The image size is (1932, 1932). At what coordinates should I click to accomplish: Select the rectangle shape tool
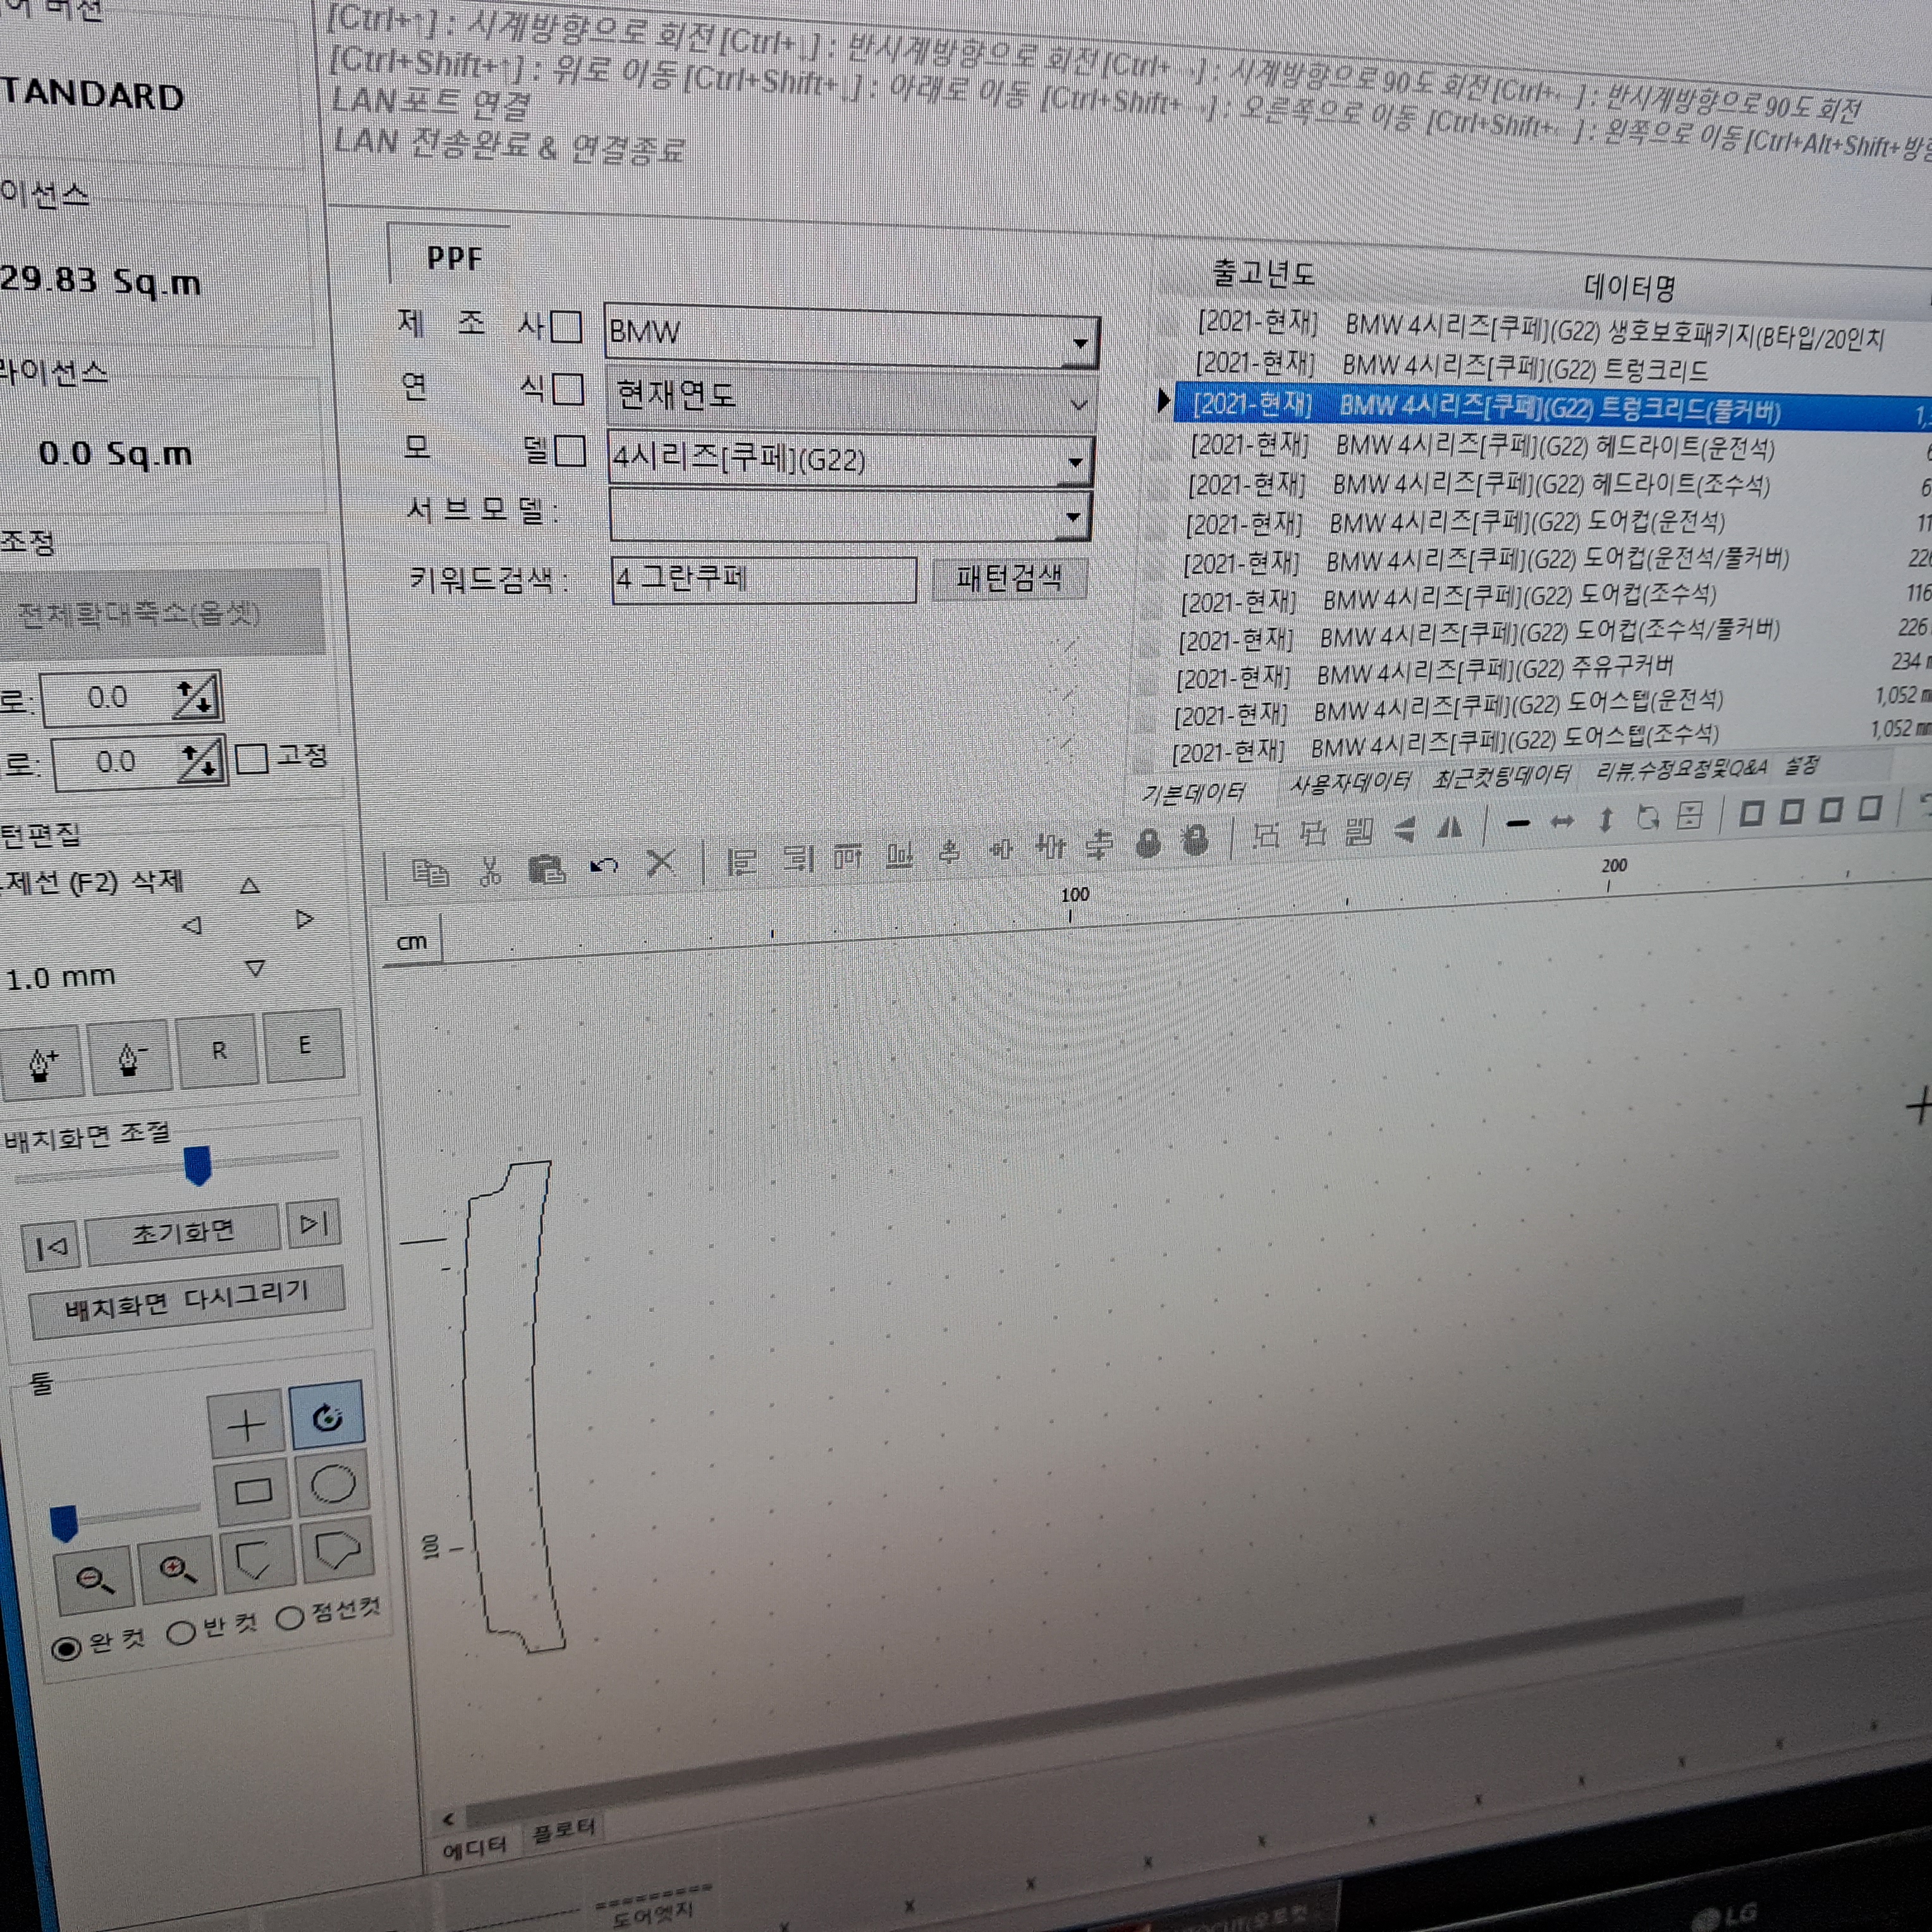click(x=252, y=1492)
